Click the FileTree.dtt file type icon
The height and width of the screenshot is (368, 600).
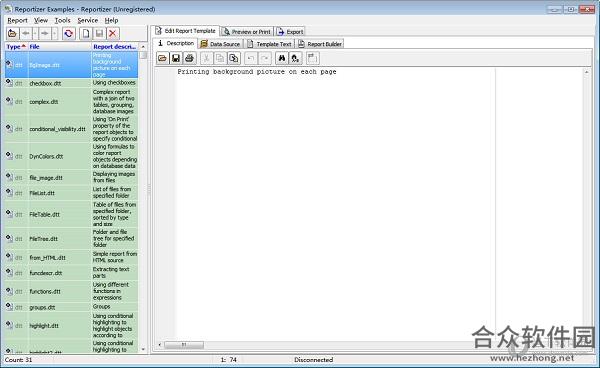(9, 238)
